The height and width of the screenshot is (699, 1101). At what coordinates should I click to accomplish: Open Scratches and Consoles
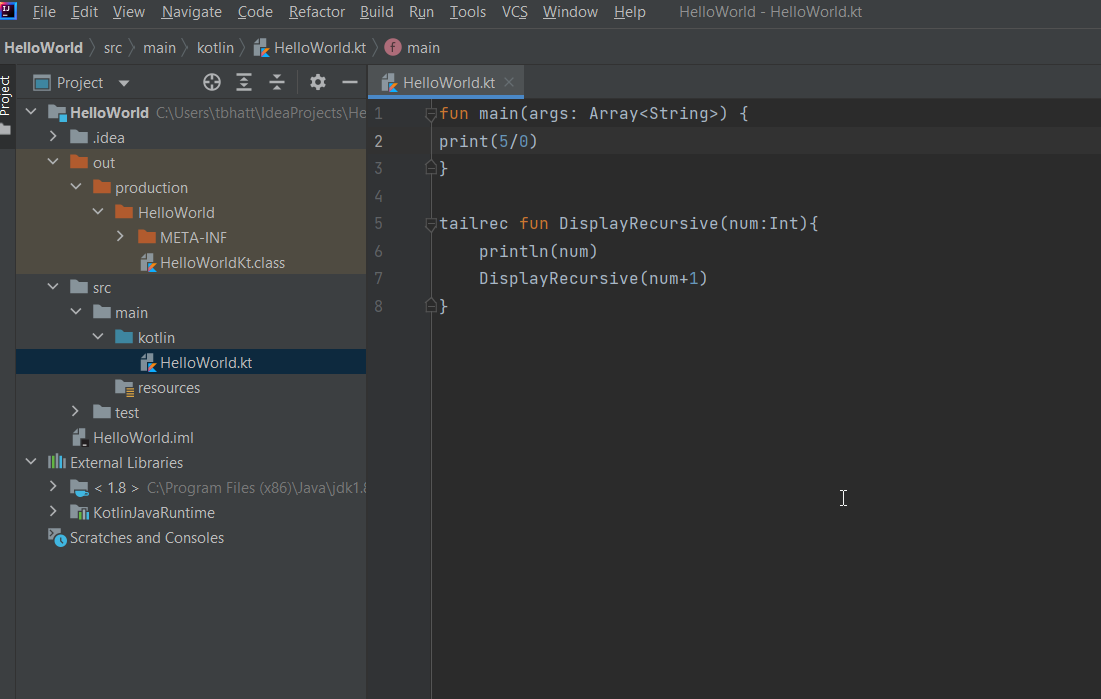coord(146,537)
